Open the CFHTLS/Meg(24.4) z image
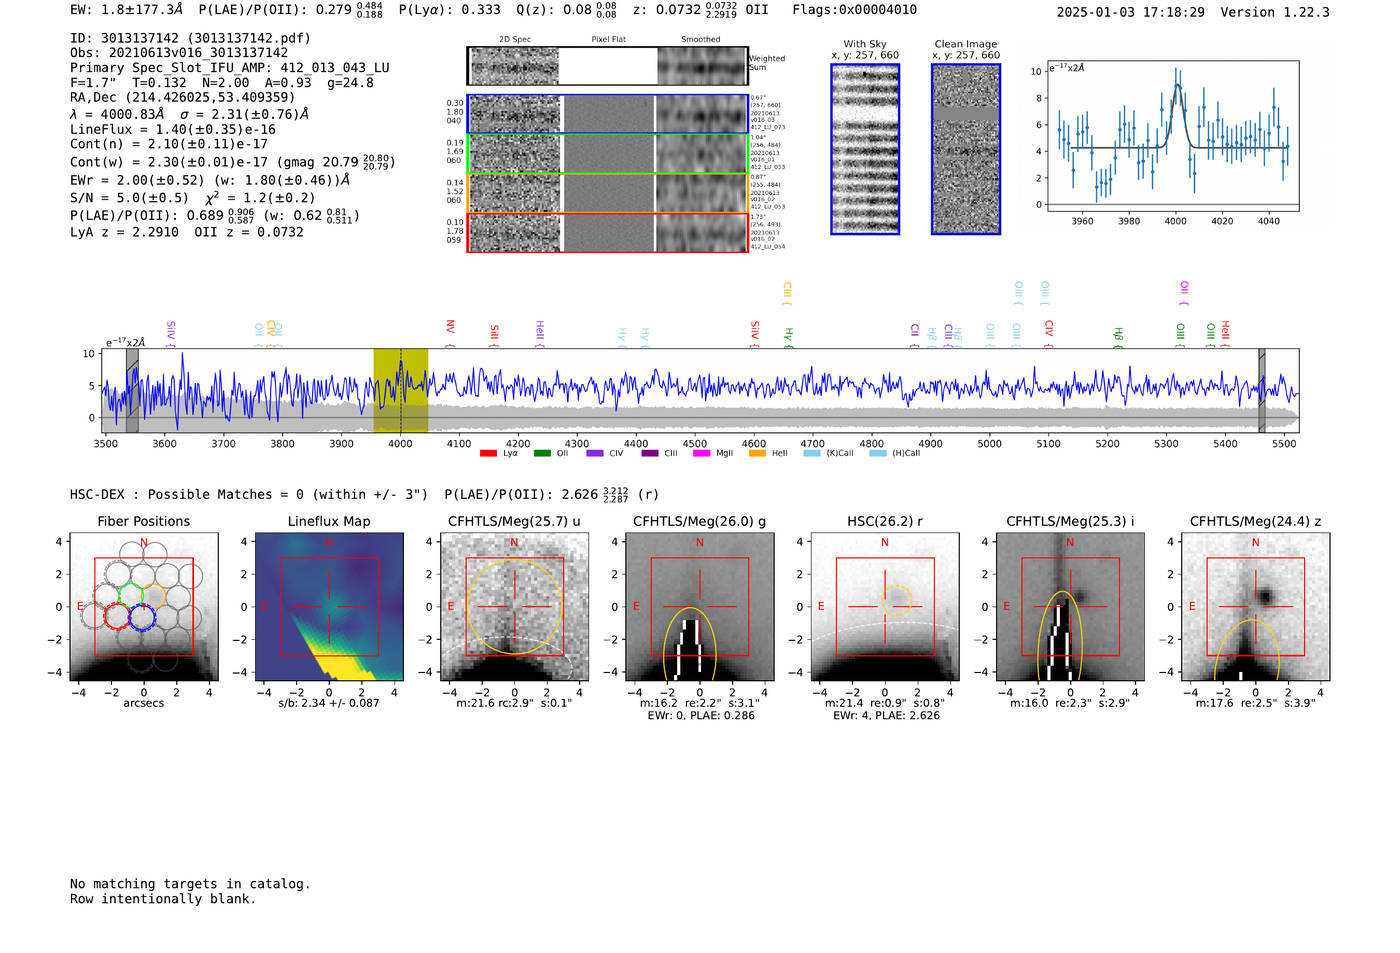This screenshot has height=953, width=1400. [x=1255, y=607]
